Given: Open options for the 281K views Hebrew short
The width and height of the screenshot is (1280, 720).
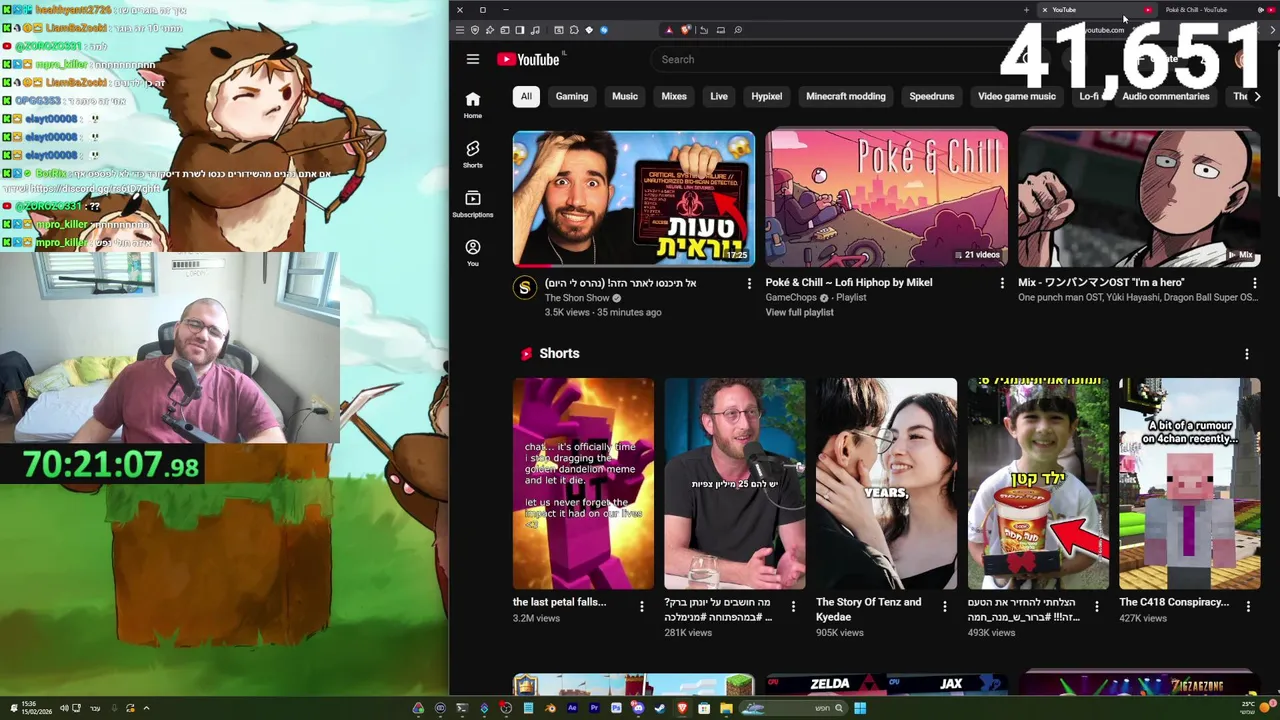Looking at the screenshot, I should pos(793,606).
